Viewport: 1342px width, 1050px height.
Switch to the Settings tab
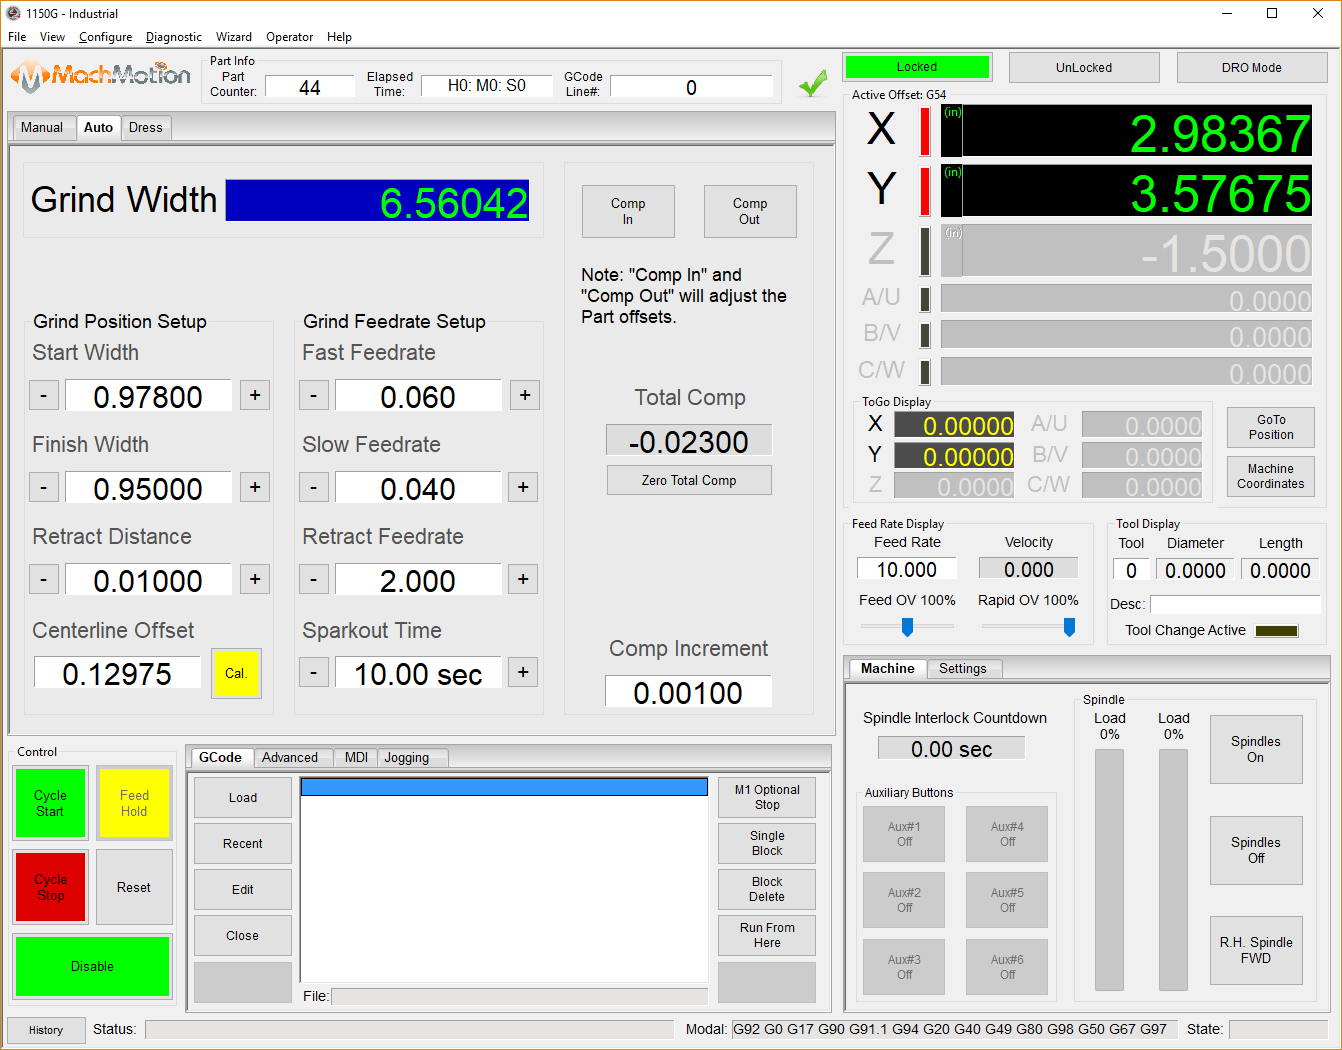pyautogui.click(x=963, y=669)
